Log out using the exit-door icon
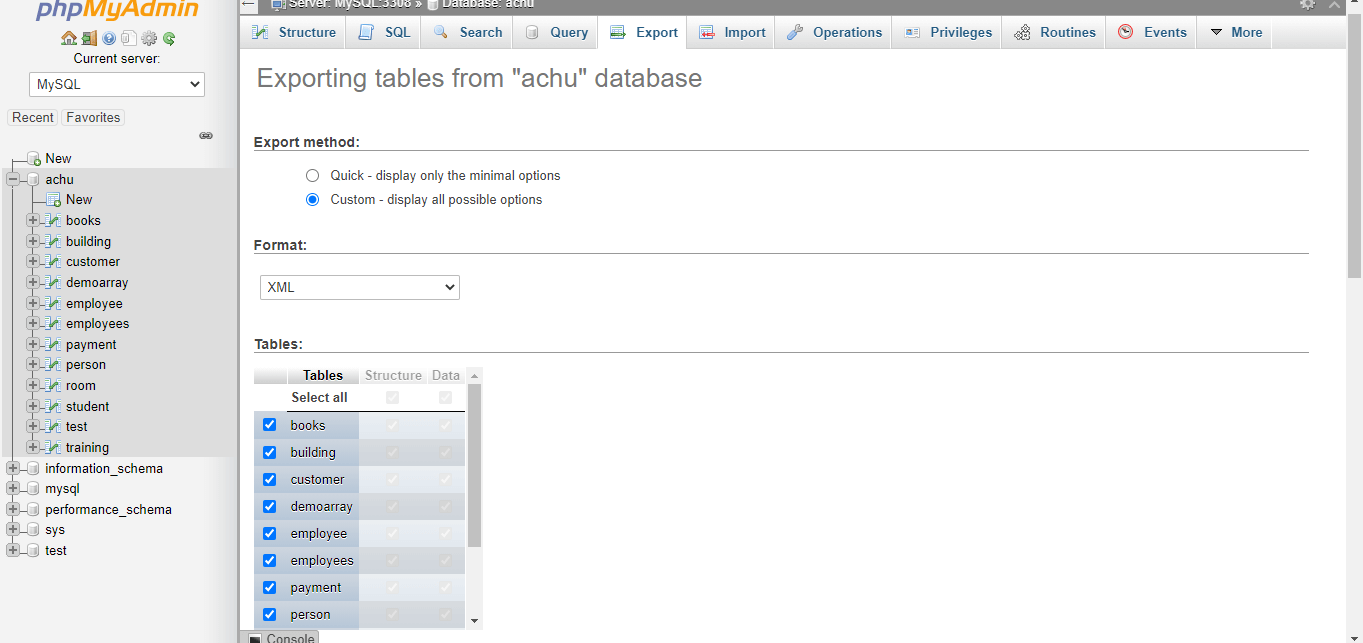 point(89,38)
